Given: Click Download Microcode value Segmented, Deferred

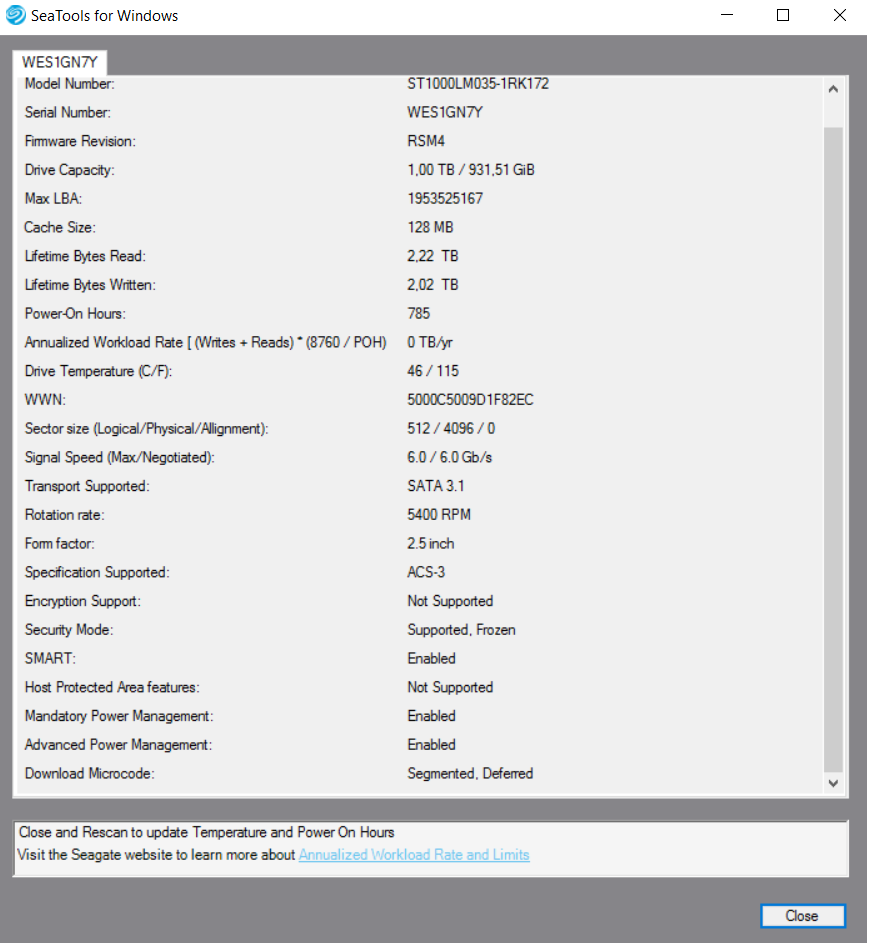Looking at the screenshot, I should (x=470, y=773).
